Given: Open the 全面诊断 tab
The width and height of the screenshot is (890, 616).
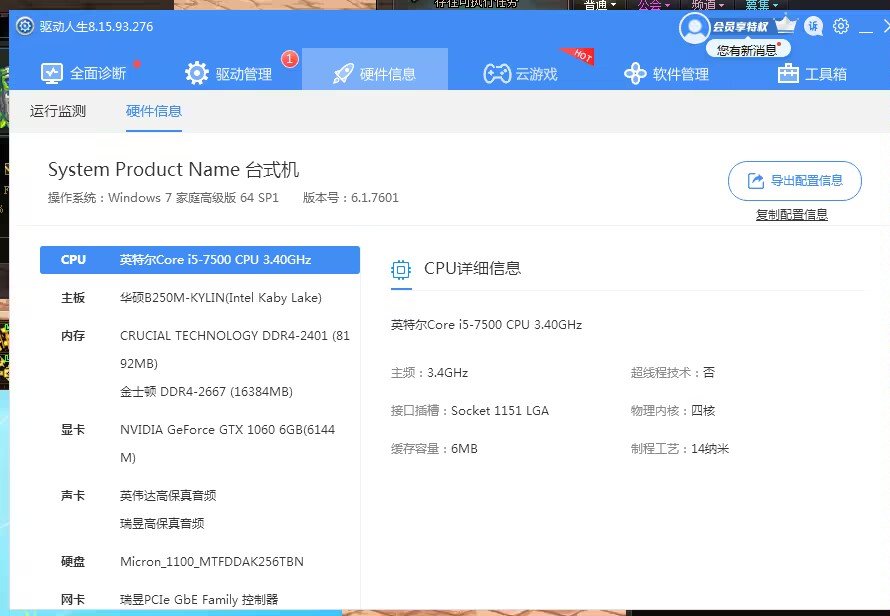Looking at the screenshot, I should point(83,73).
